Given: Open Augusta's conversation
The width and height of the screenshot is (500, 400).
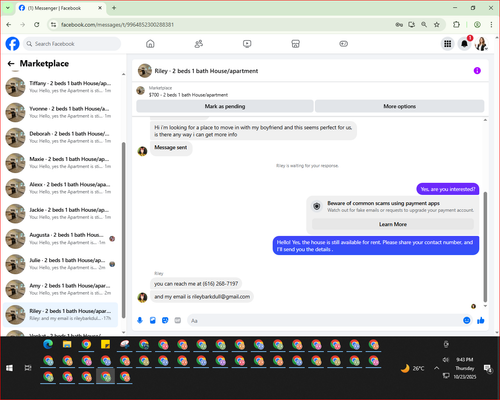Looking at the screenshot, I should [61, 239].
